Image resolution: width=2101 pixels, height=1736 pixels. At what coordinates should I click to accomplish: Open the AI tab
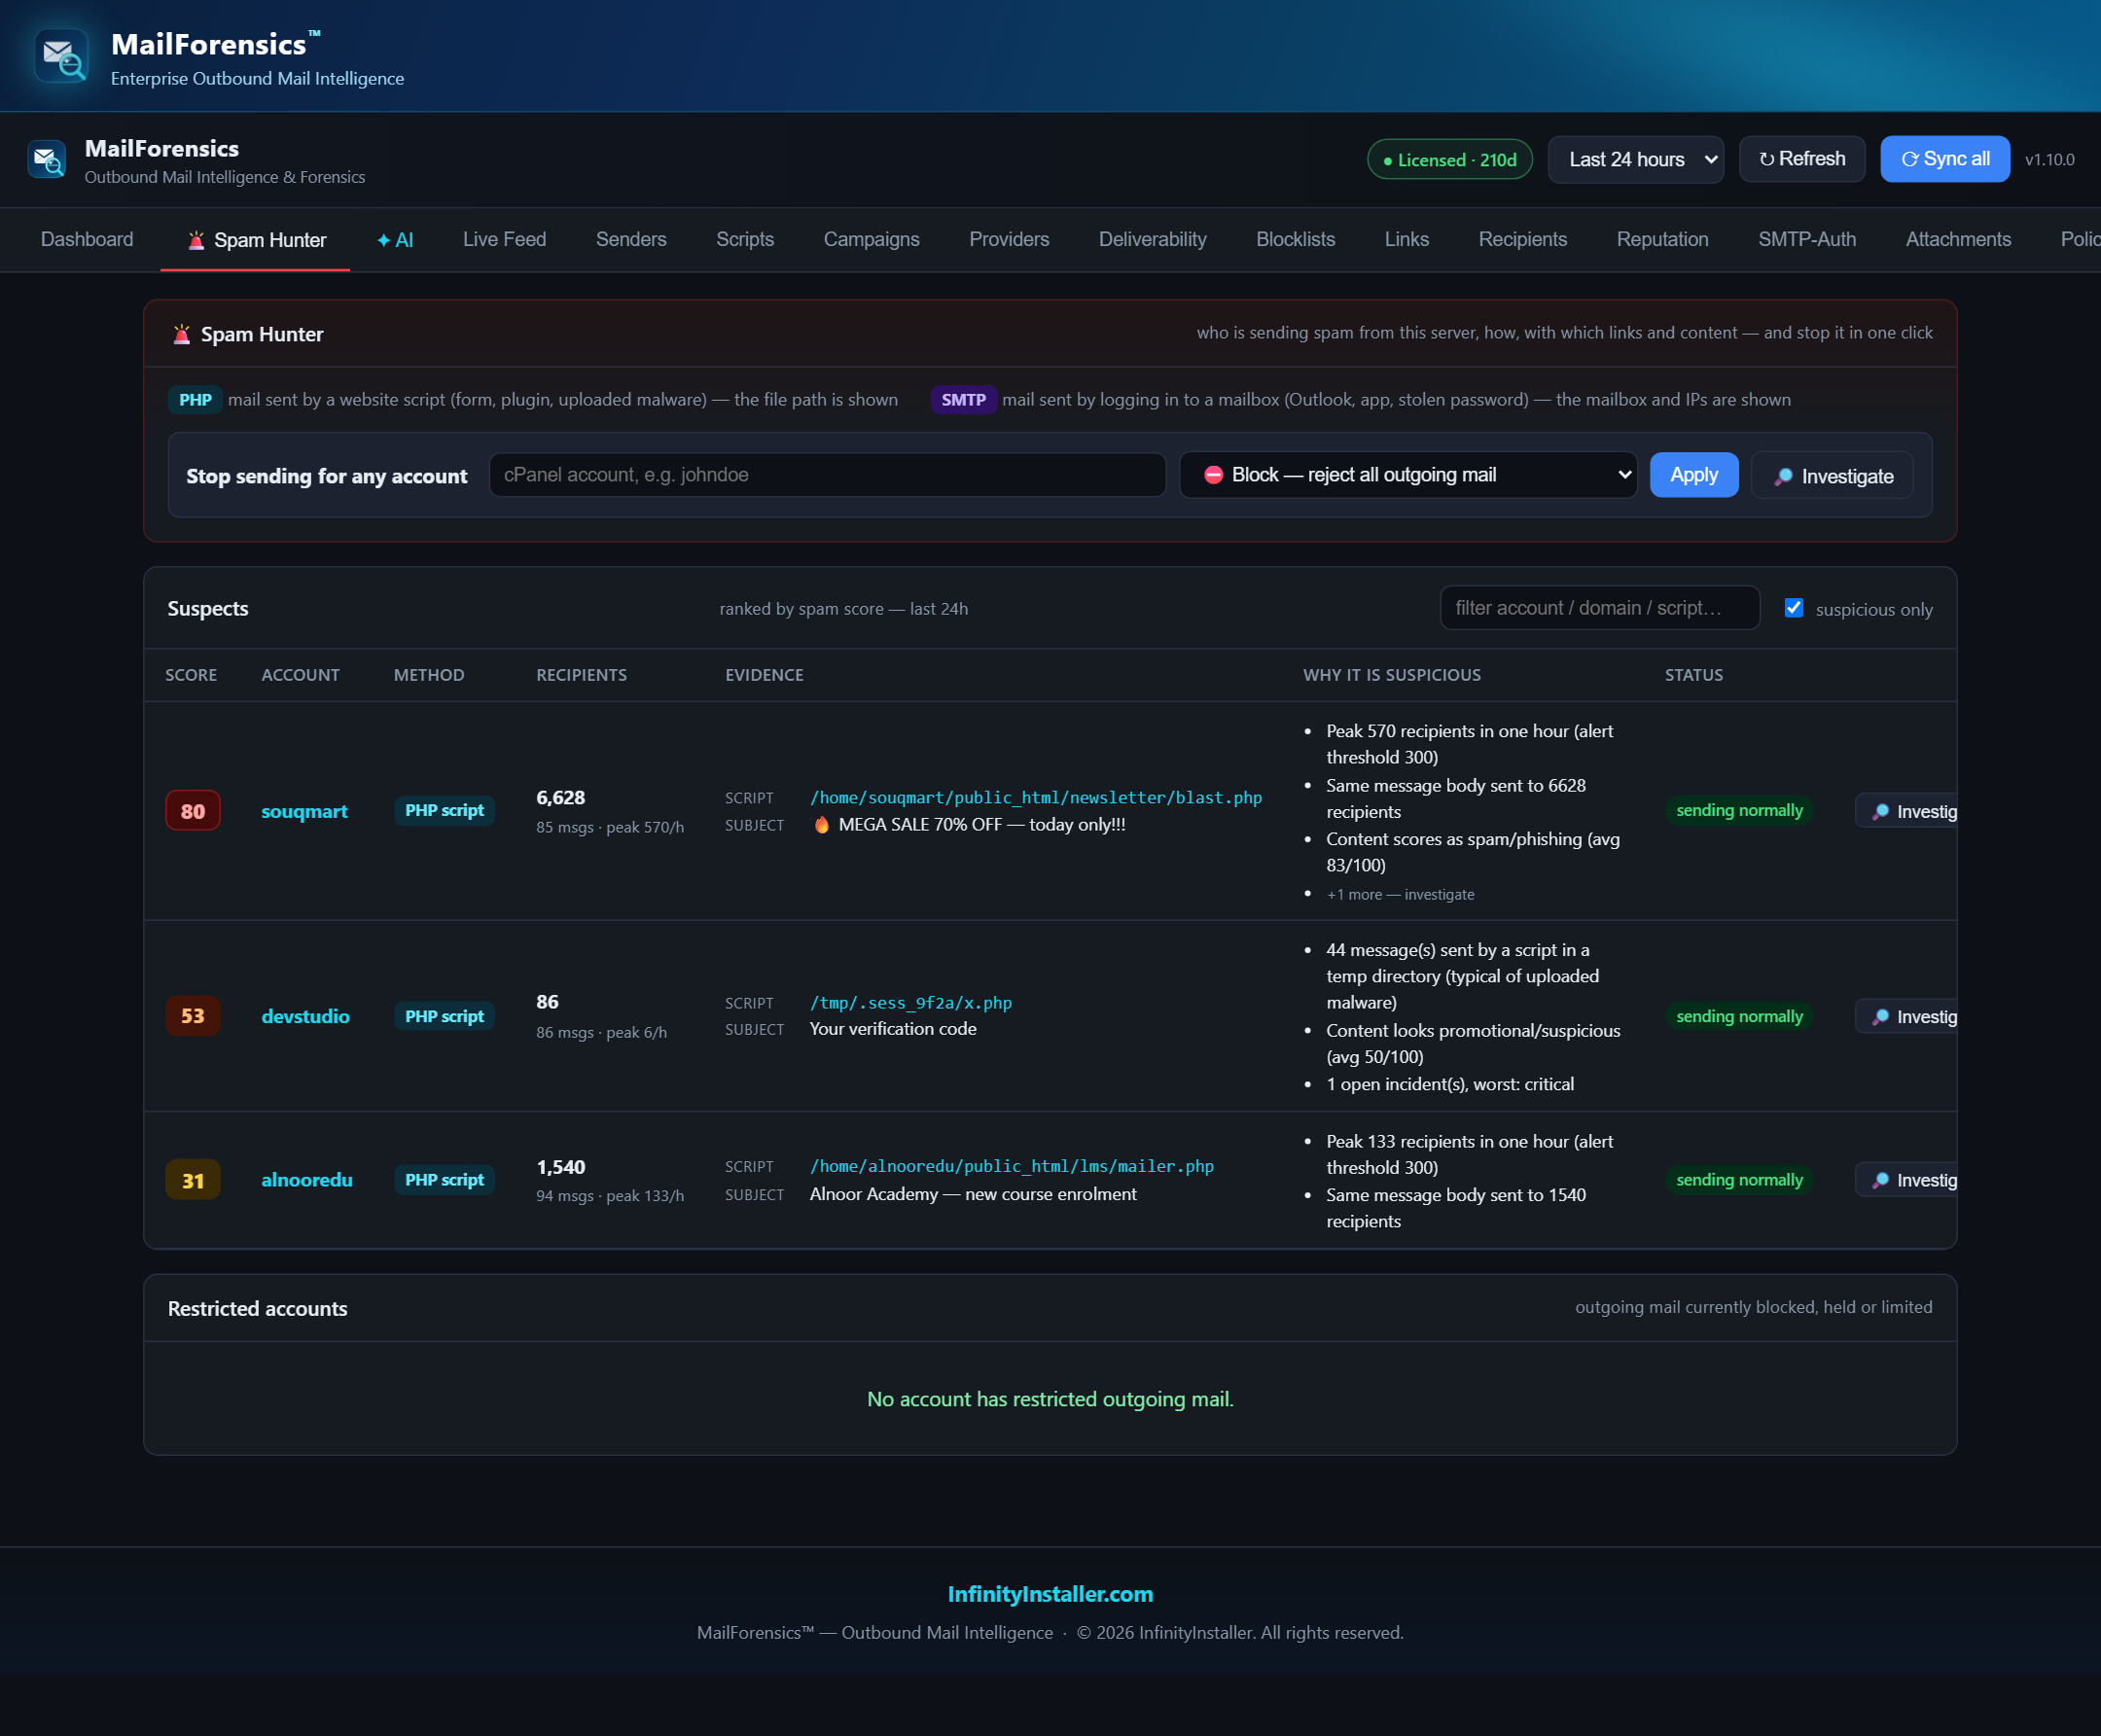coord(395,240)
